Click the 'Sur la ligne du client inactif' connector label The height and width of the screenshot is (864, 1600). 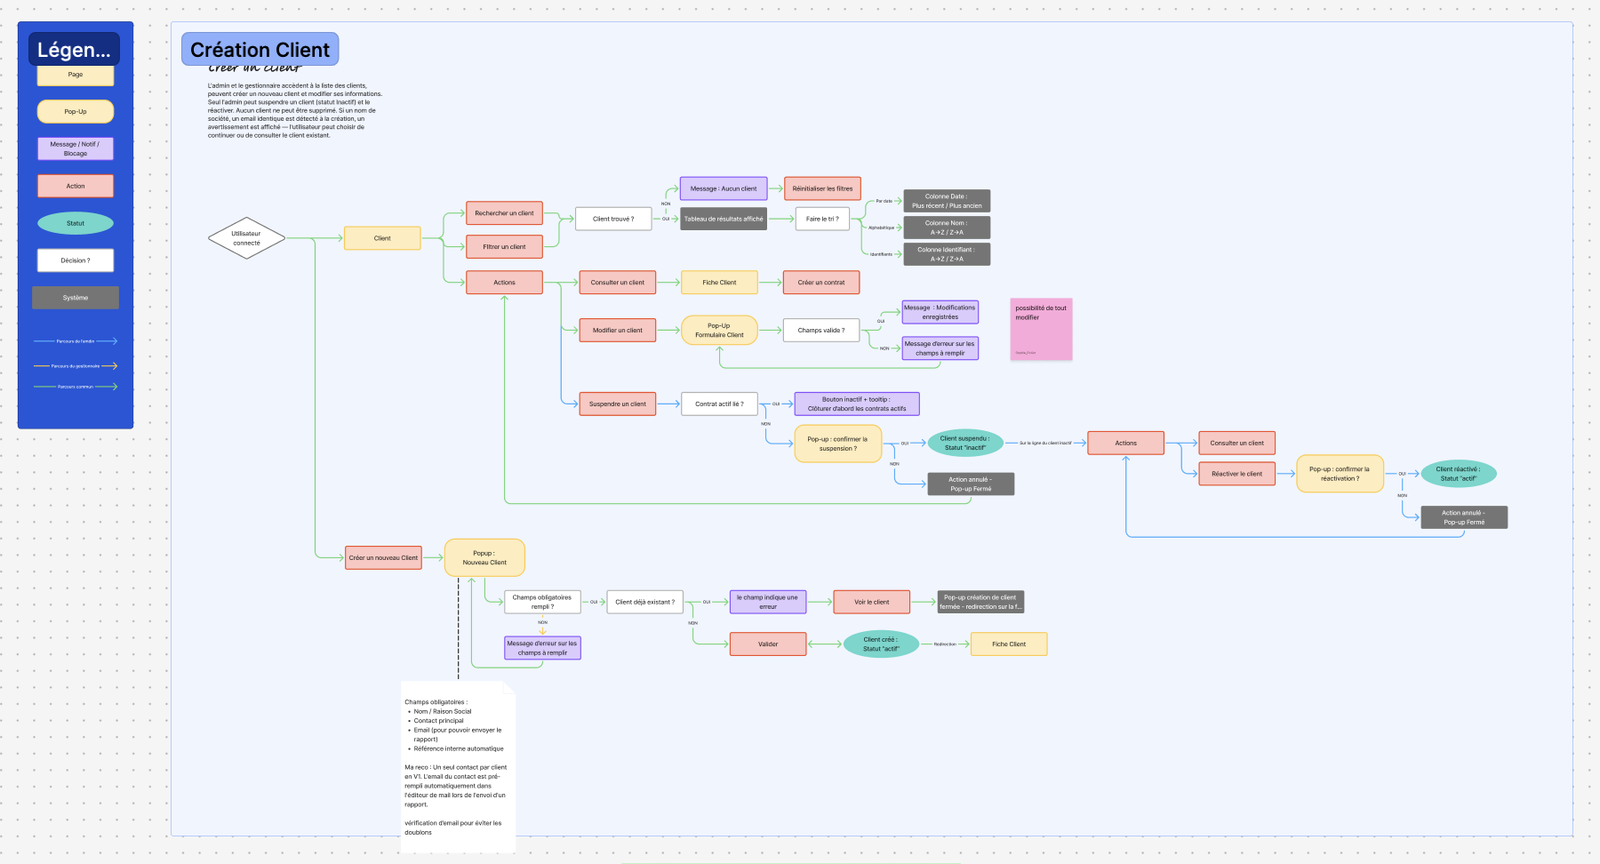pyautogui.click(x=1045, y=443)
